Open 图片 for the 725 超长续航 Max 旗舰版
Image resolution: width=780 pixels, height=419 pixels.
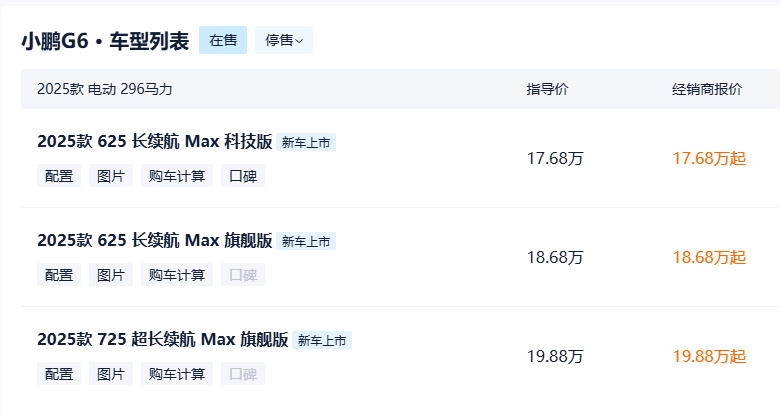click(x=111, y=374)
